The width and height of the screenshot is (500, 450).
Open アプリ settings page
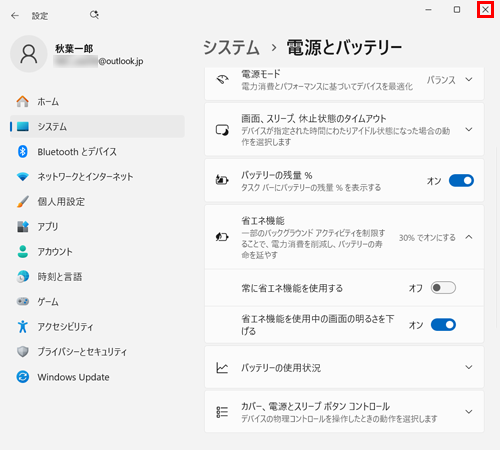pyautogui.click(x=97, y=227)
